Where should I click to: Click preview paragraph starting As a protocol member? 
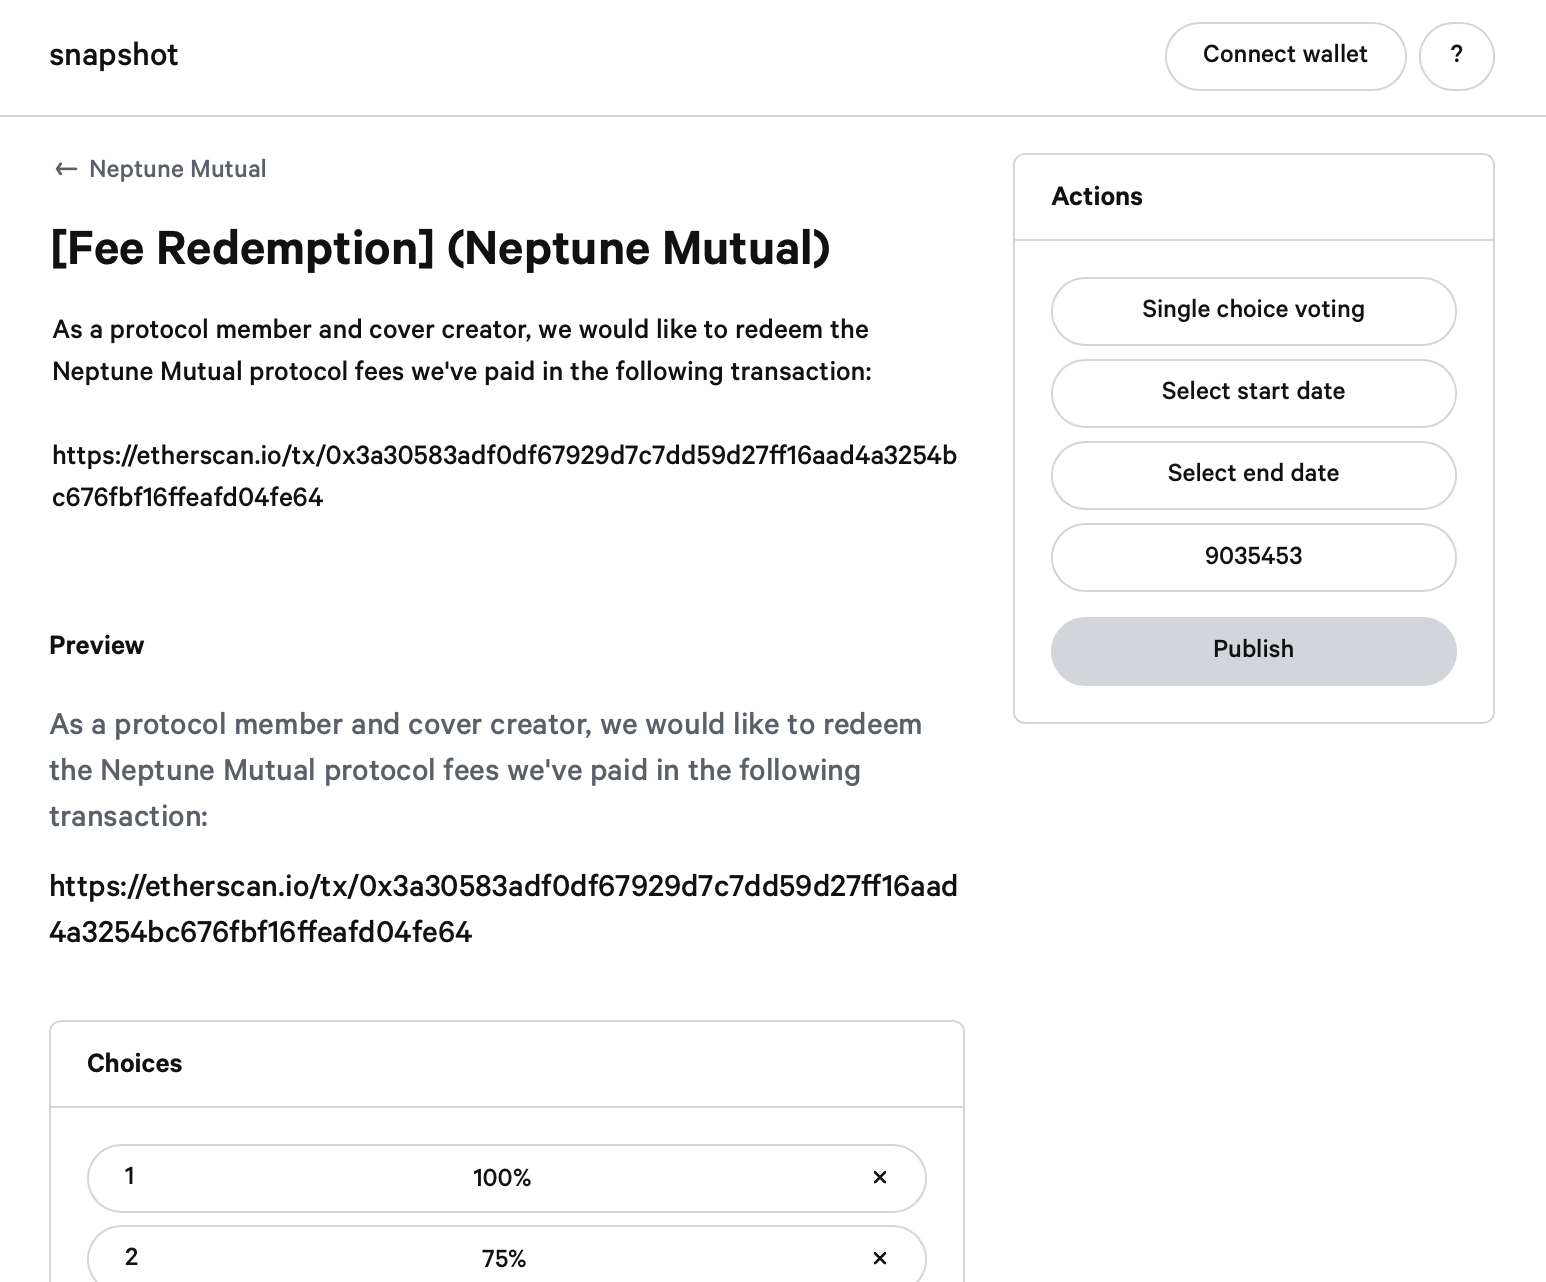(x=486, y=770)
